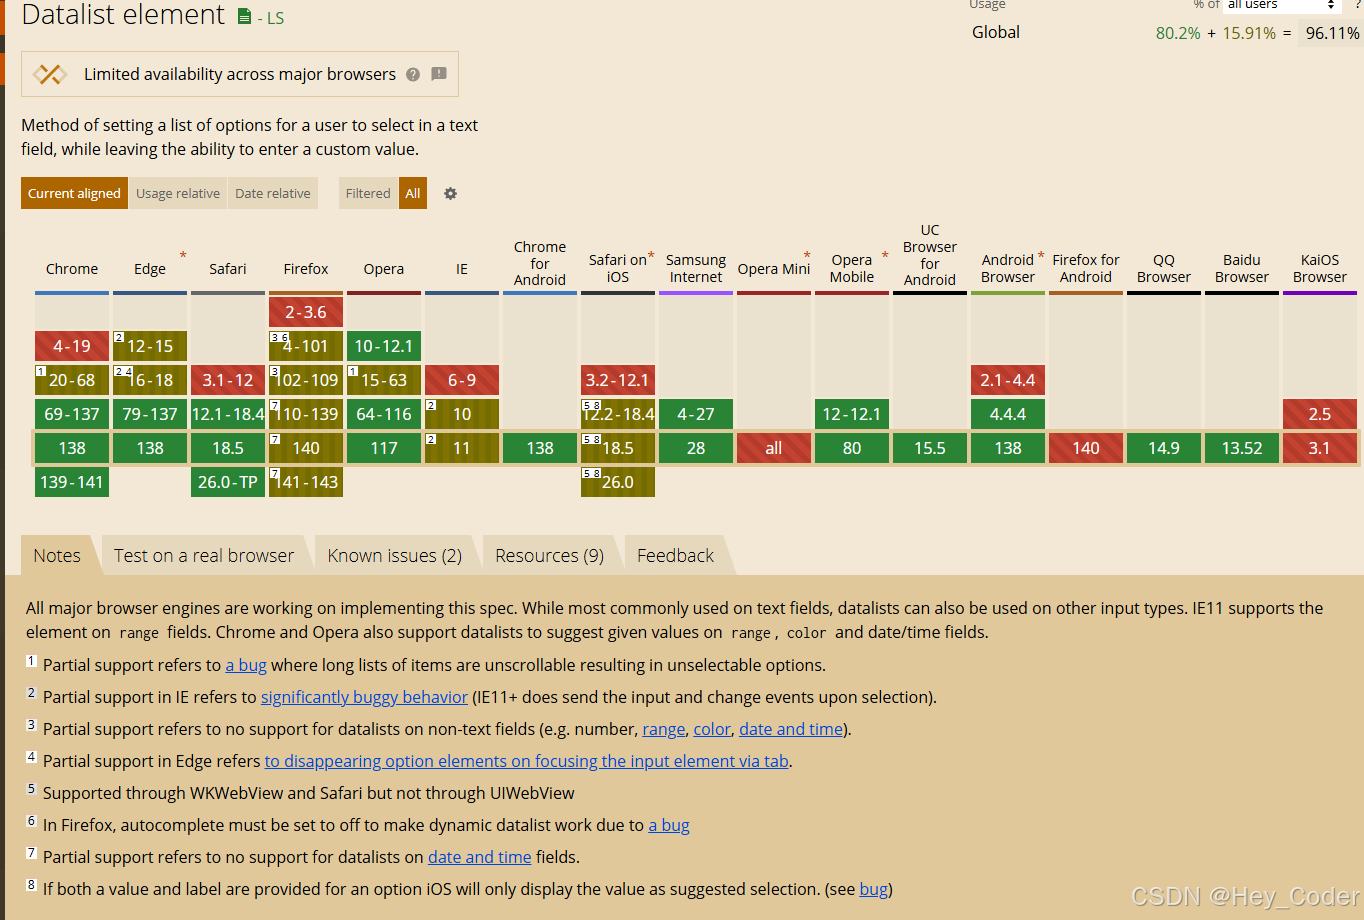Select UC Browser 15.5 cell

pos(930,448)
